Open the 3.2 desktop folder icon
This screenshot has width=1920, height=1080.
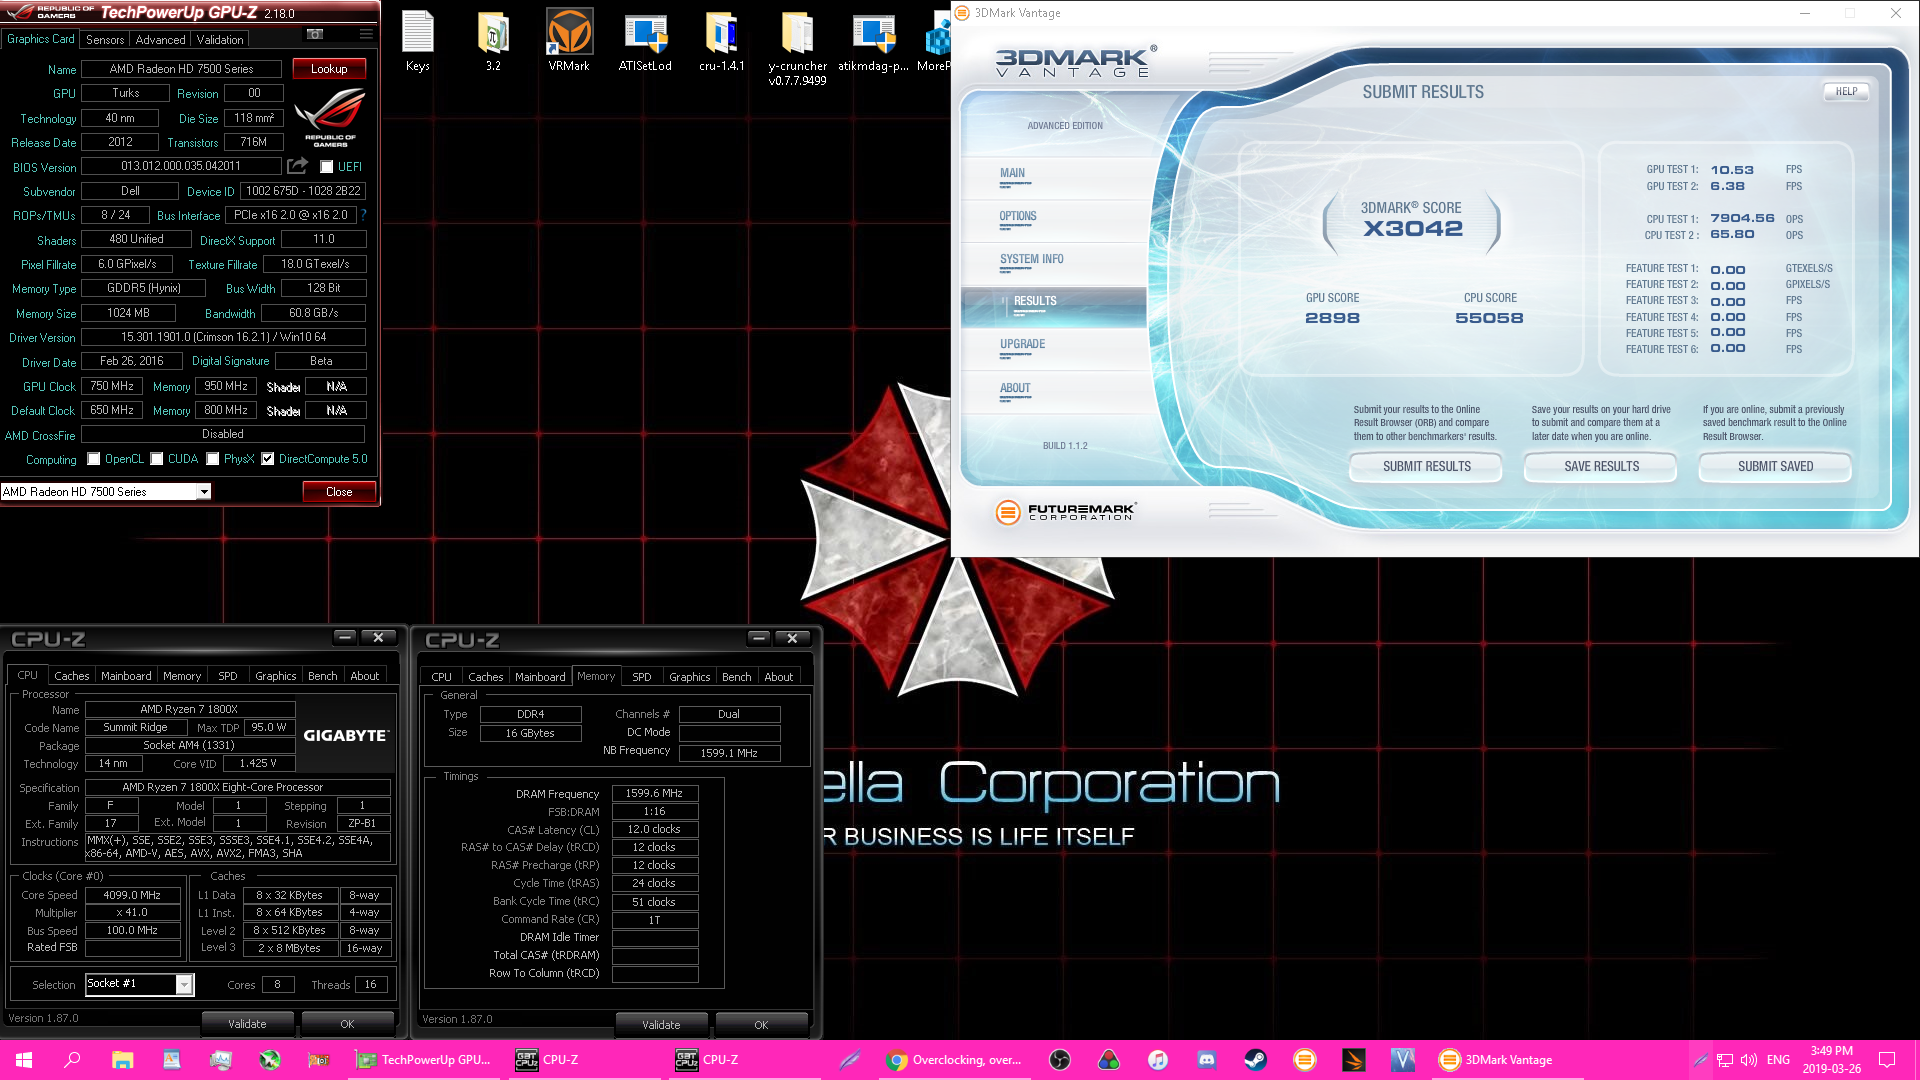tap(493, 42)
